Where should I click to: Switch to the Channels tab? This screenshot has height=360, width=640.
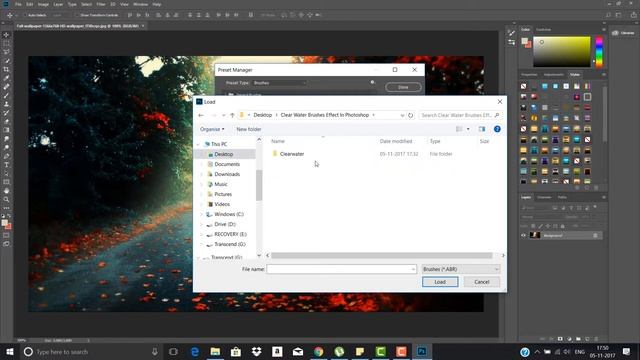click(544, 197)
